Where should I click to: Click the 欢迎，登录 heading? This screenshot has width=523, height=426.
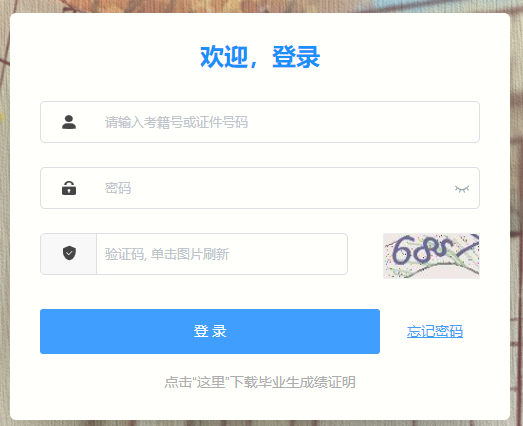(x=260, y=57)
